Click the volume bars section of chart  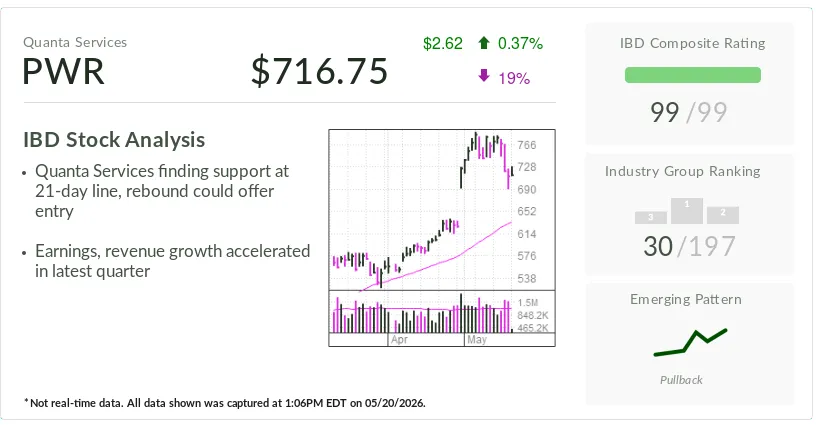click(422, 312)
